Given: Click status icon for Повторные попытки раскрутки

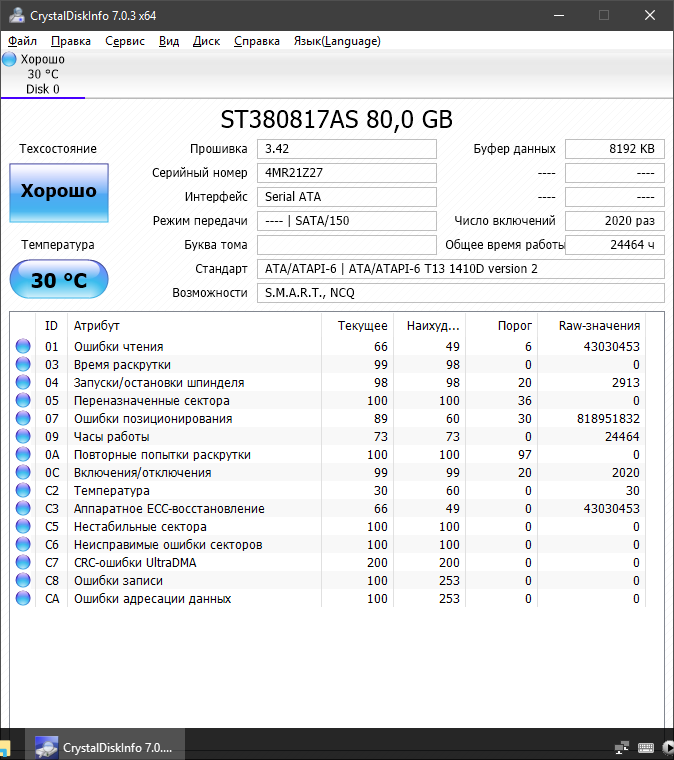Looking at the screenshot, I should tap(23, 454).
